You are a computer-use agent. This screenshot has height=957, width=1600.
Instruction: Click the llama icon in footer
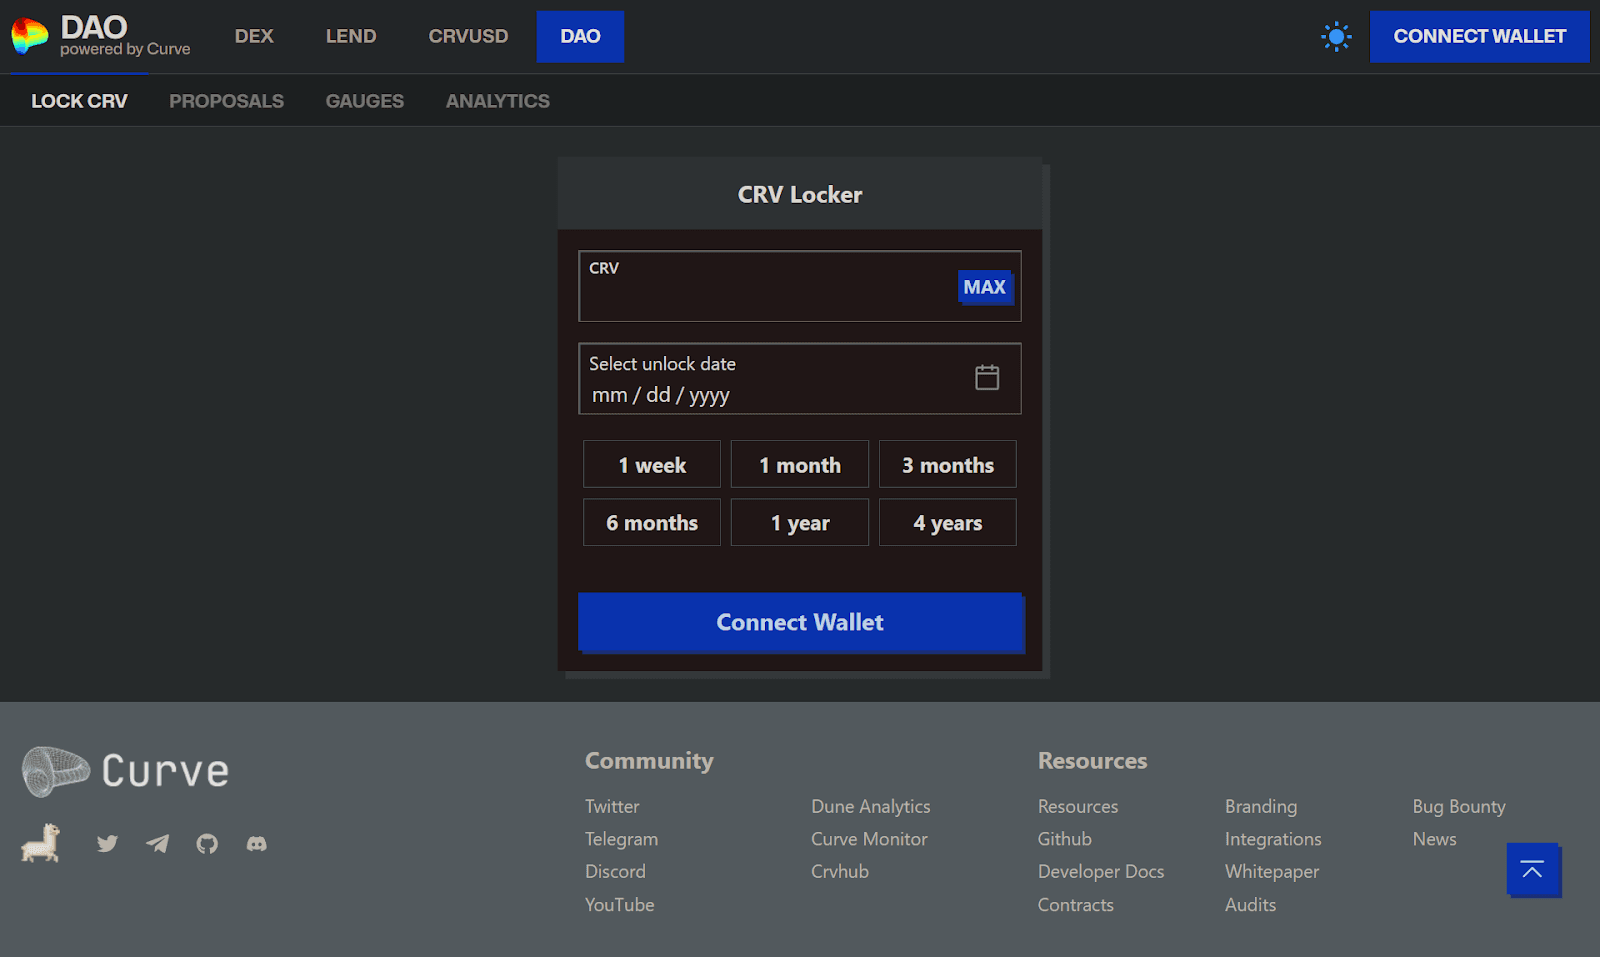[41, 843]
